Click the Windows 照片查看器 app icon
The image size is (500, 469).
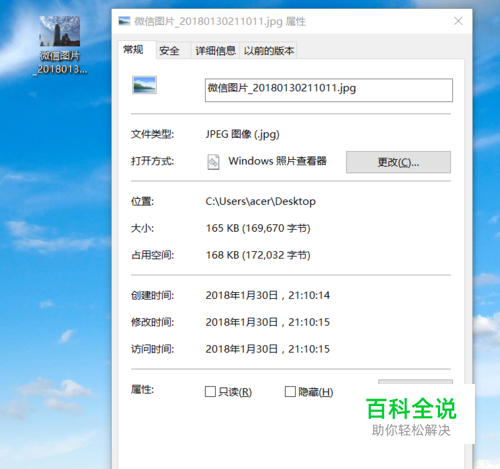click(213, 162)
